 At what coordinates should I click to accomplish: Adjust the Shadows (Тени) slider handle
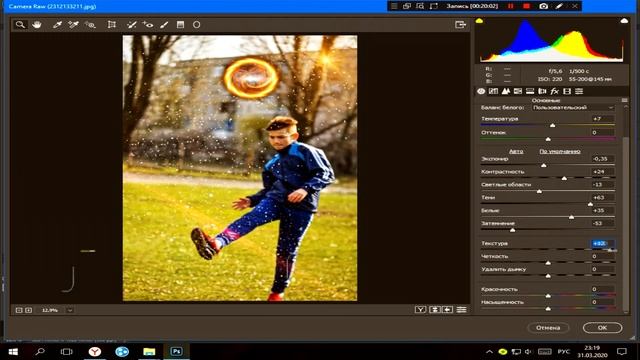(x=590, y=204)
